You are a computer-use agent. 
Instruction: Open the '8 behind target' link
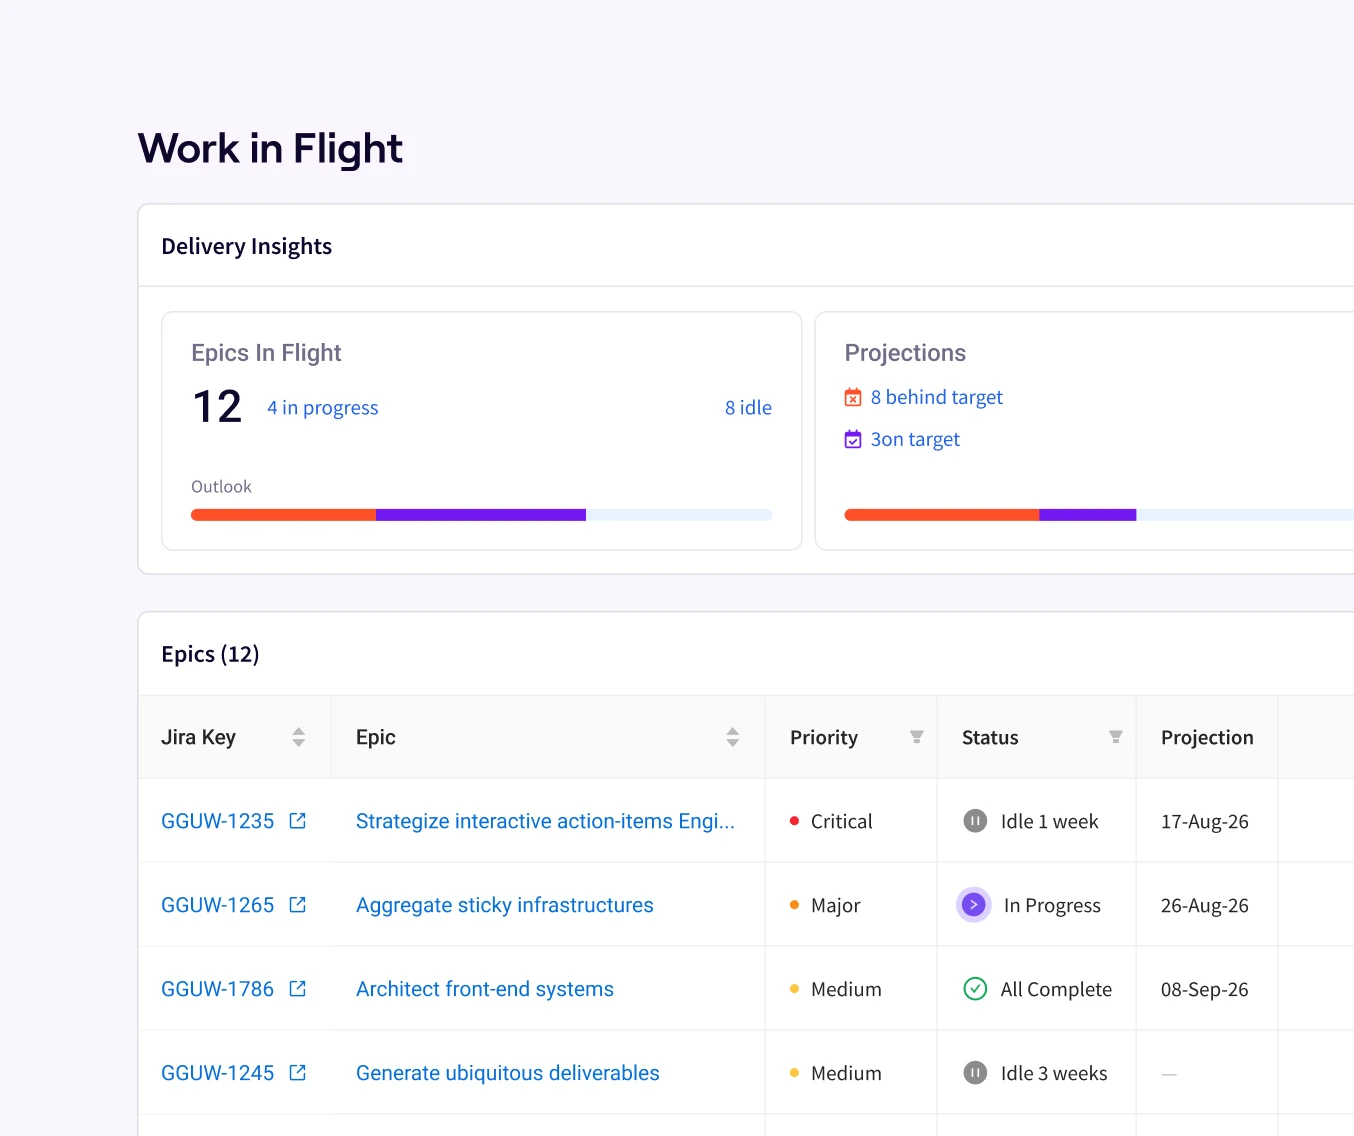pyautogui.click(x=936, y=398)
